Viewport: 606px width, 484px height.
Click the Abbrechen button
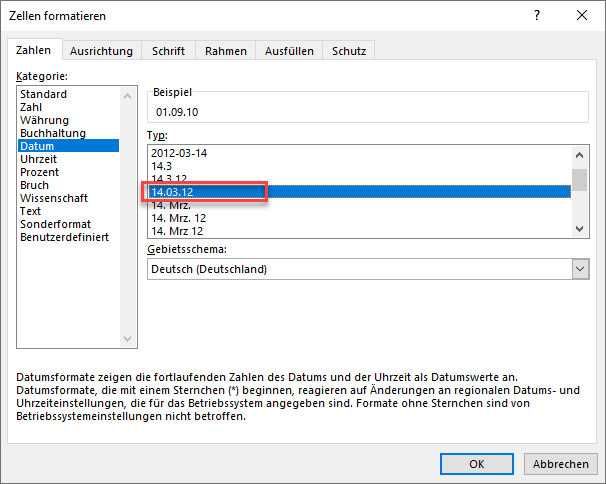561,464
